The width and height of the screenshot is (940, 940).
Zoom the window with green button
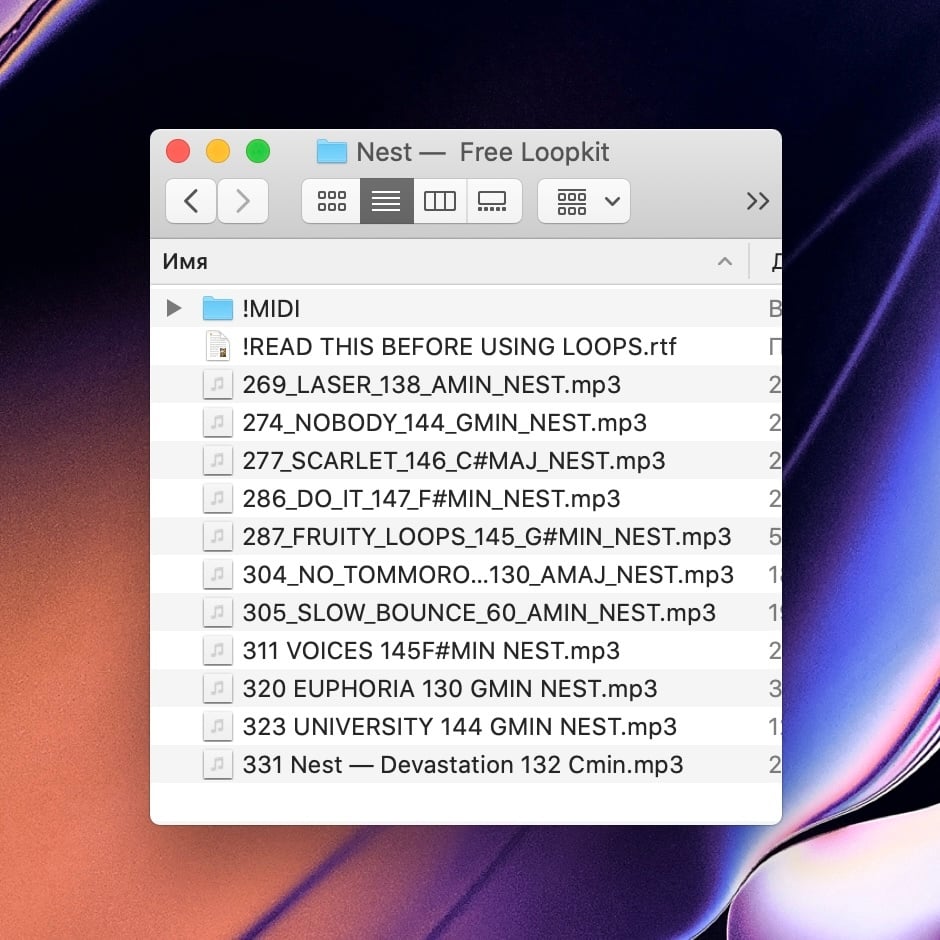point(258,151)
